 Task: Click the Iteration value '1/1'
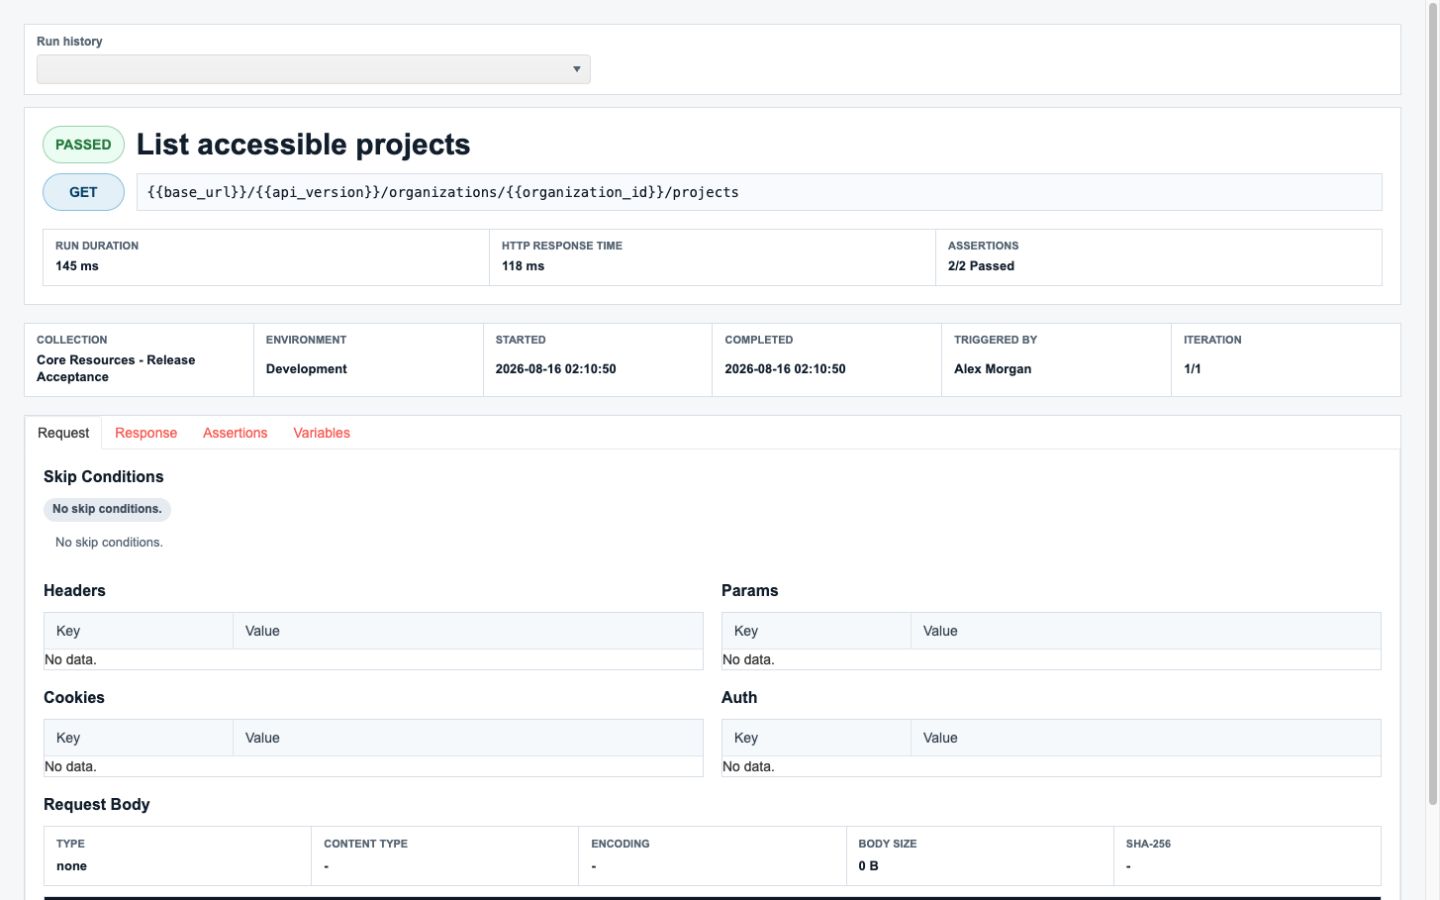1192,369
